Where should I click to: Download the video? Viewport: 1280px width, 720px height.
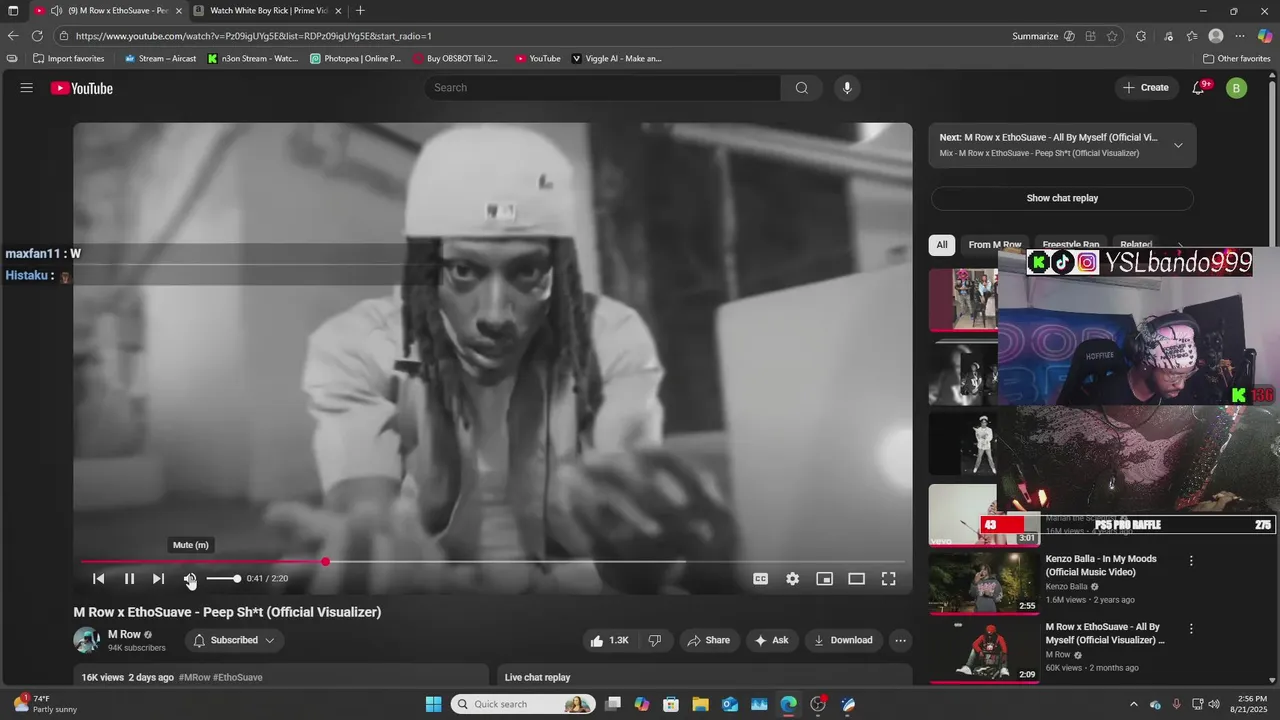843,640
